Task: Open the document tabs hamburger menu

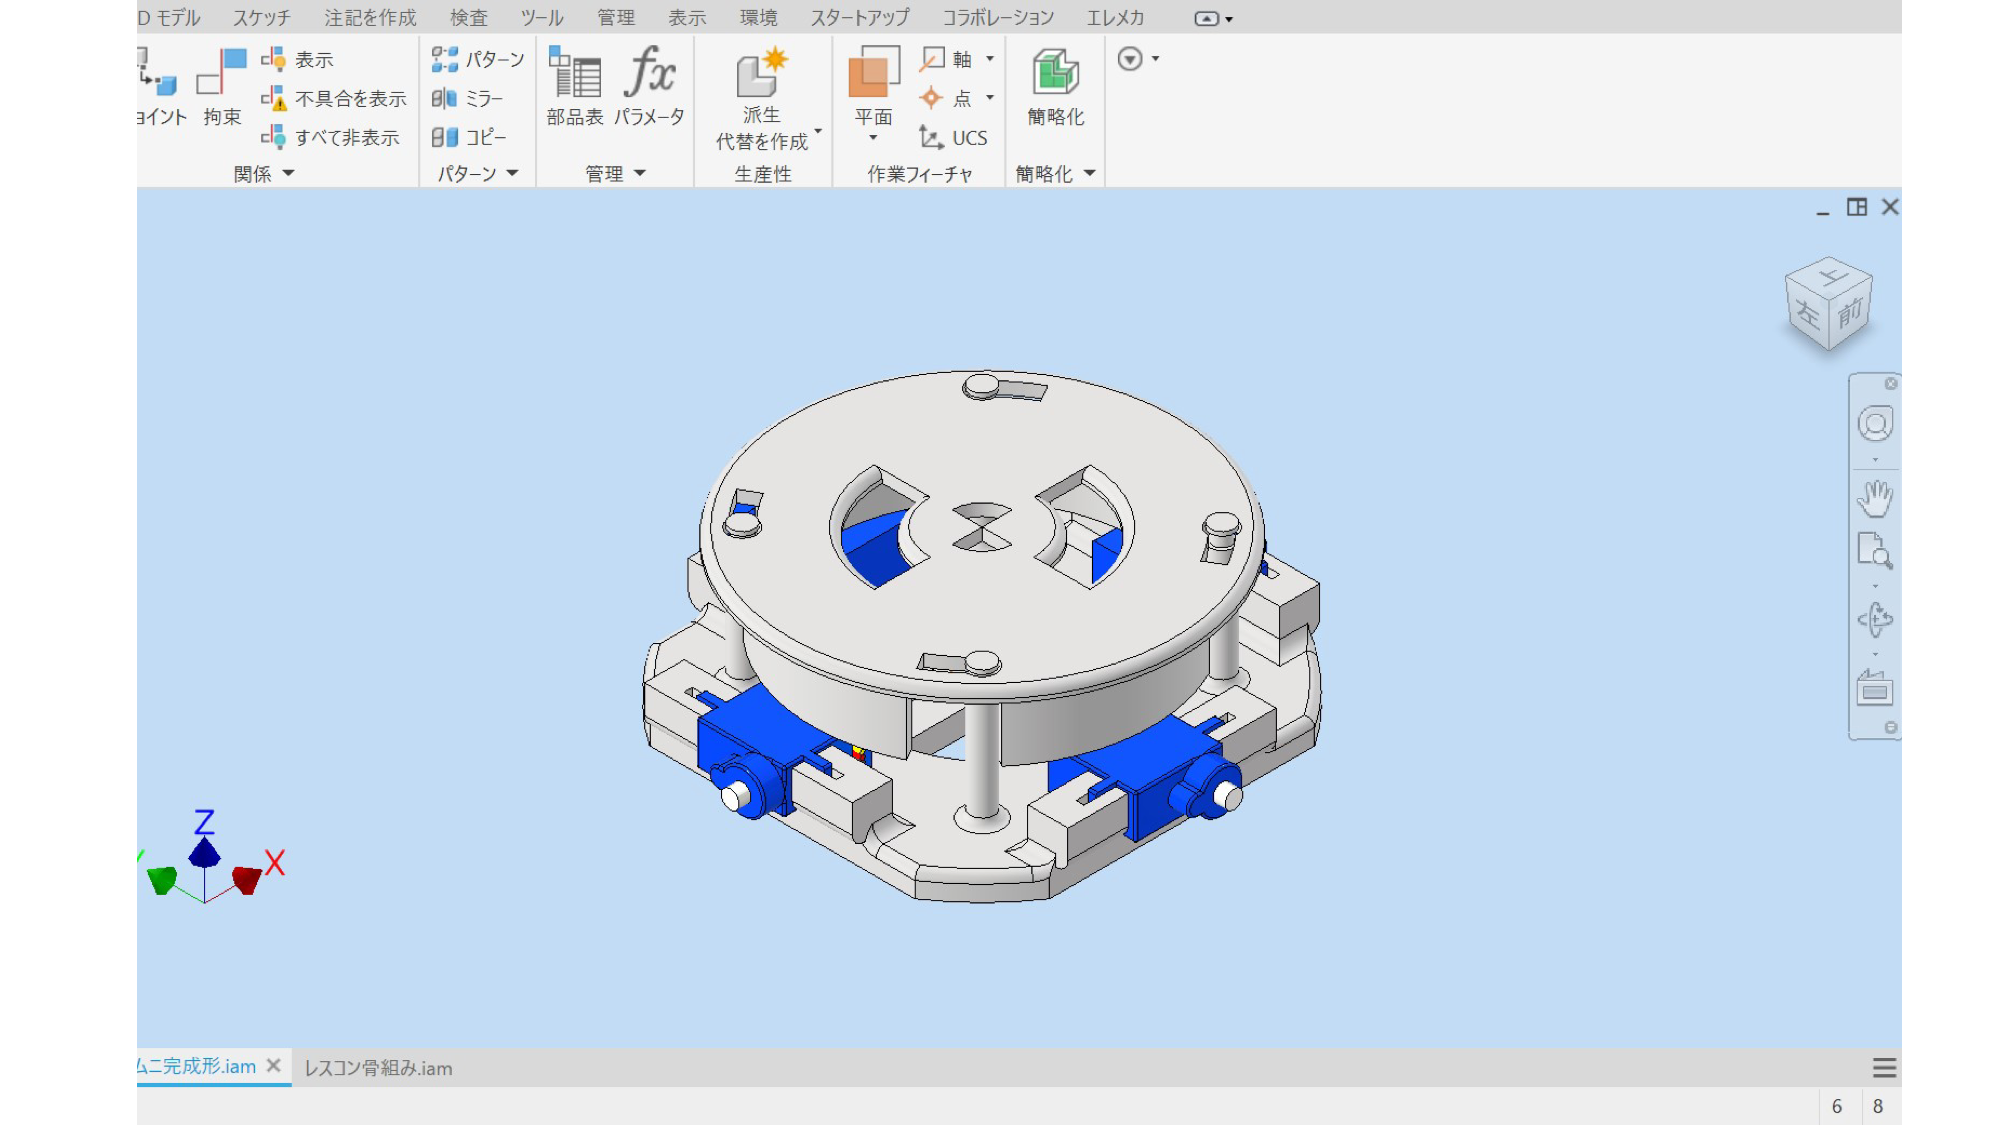Action: (x=1884, y=1068)
